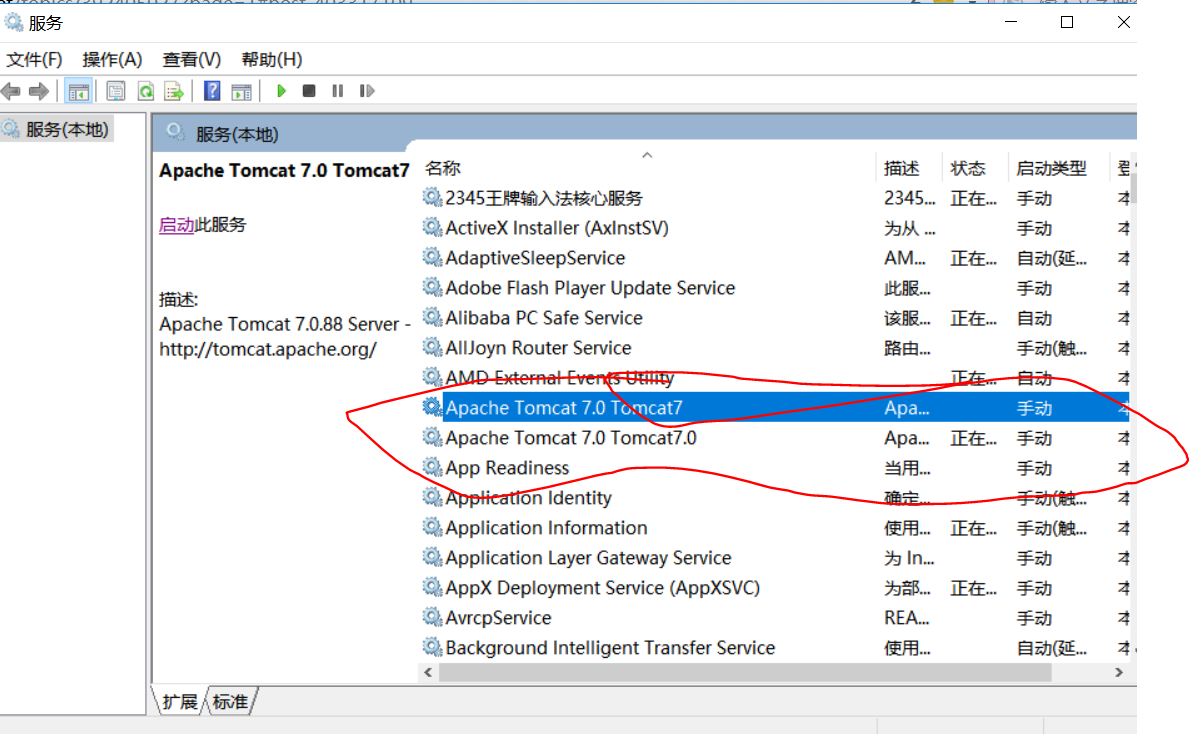Select AppX Deployment Service (AppXSVC)
Screen dimensions: 1189x734
pyautogui.click(x=774, y=588)
